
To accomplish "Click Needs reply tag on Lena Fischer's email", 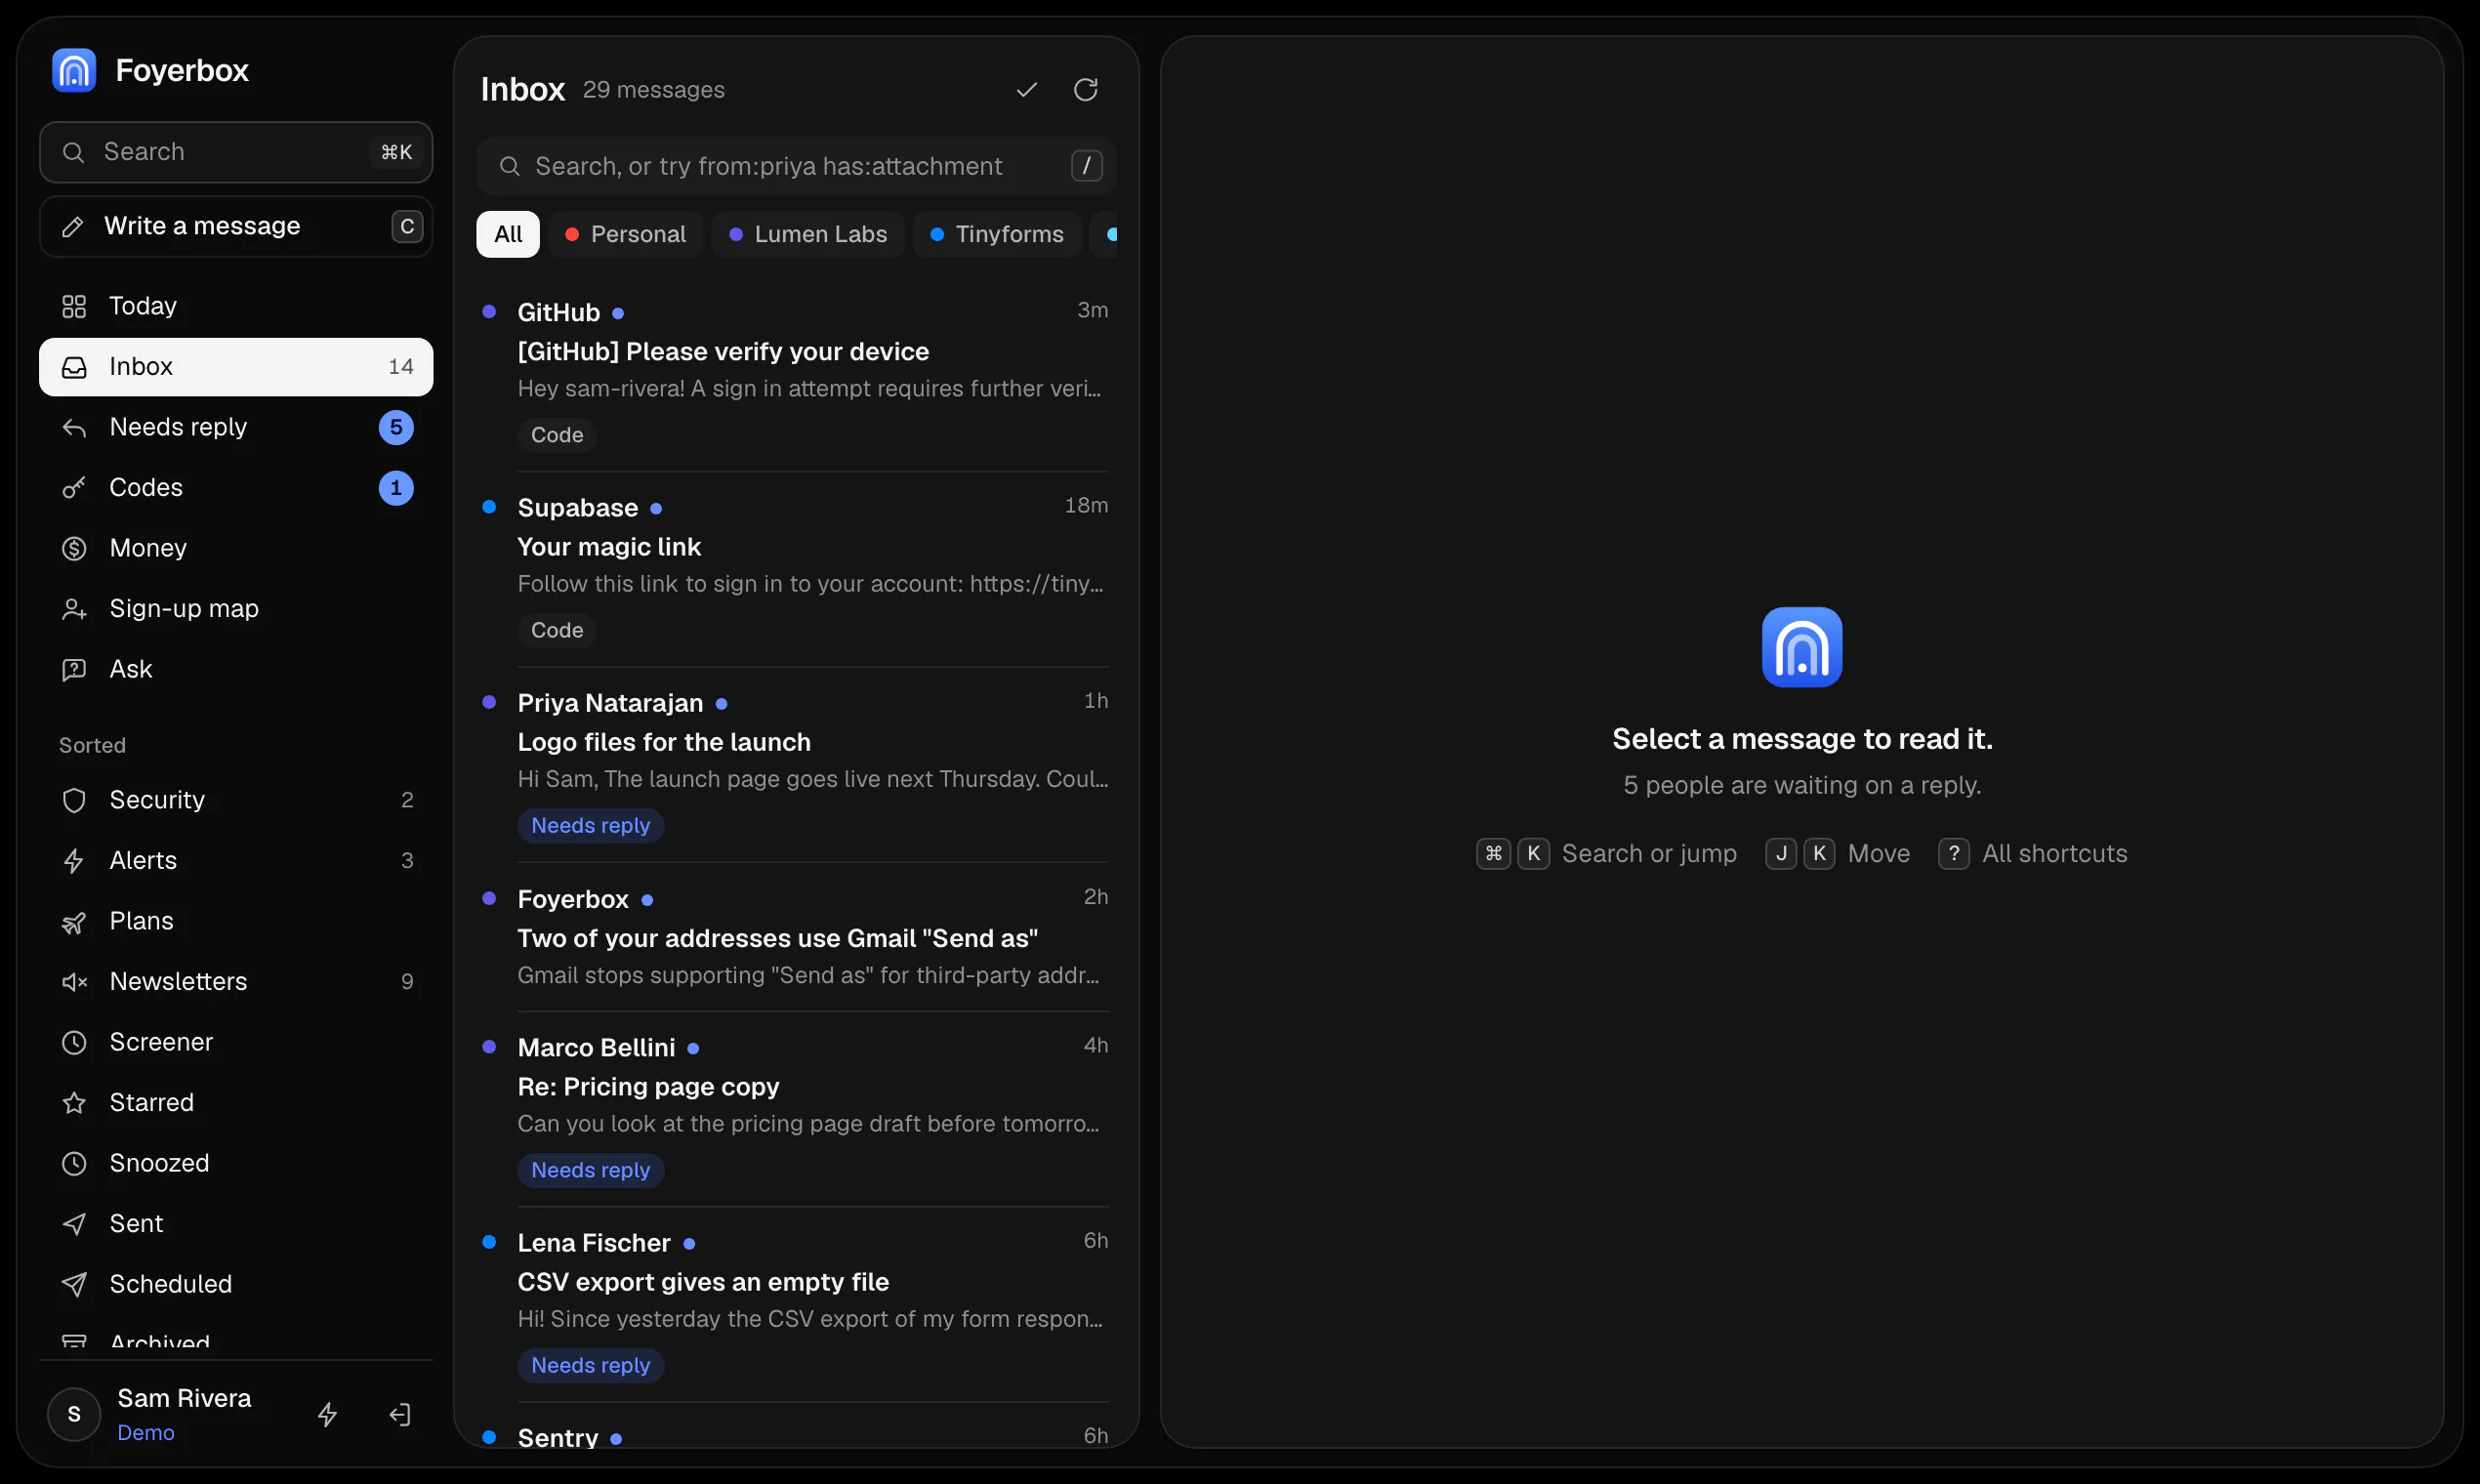I will click(x=591, y=1366).
